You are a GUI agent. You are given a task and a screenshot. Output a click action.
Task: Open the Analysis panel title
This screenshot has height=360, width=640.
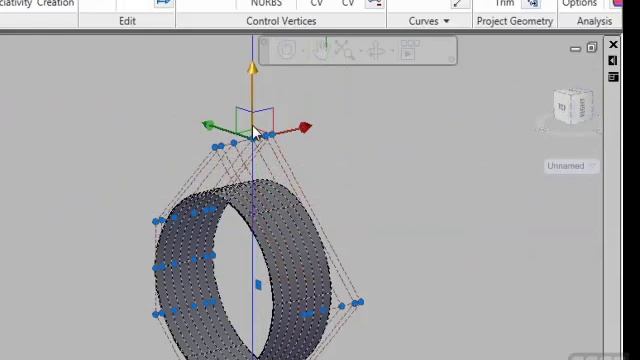pos(594,21)
